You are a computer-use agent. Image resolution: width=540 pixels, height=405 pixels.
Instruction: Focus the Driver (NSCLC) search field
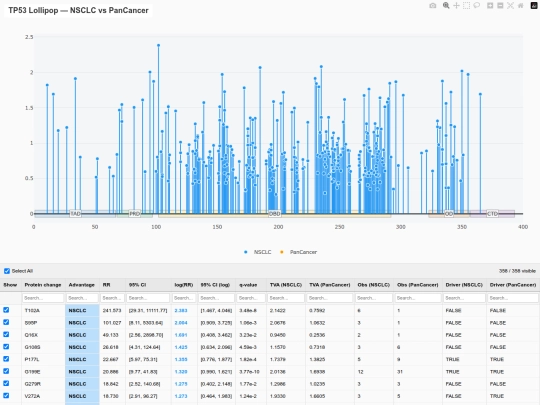(x=464, y=298)
